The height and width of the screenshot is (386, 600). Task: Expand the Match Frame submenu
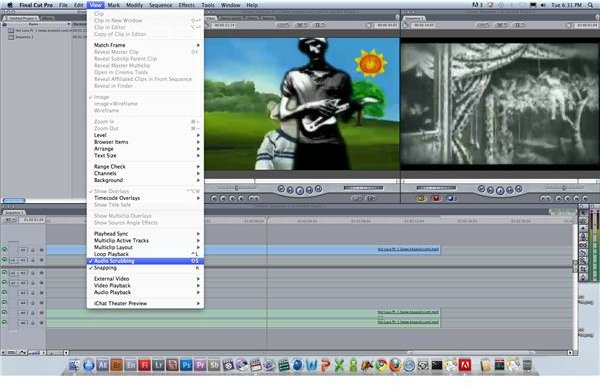click(145, 45)
